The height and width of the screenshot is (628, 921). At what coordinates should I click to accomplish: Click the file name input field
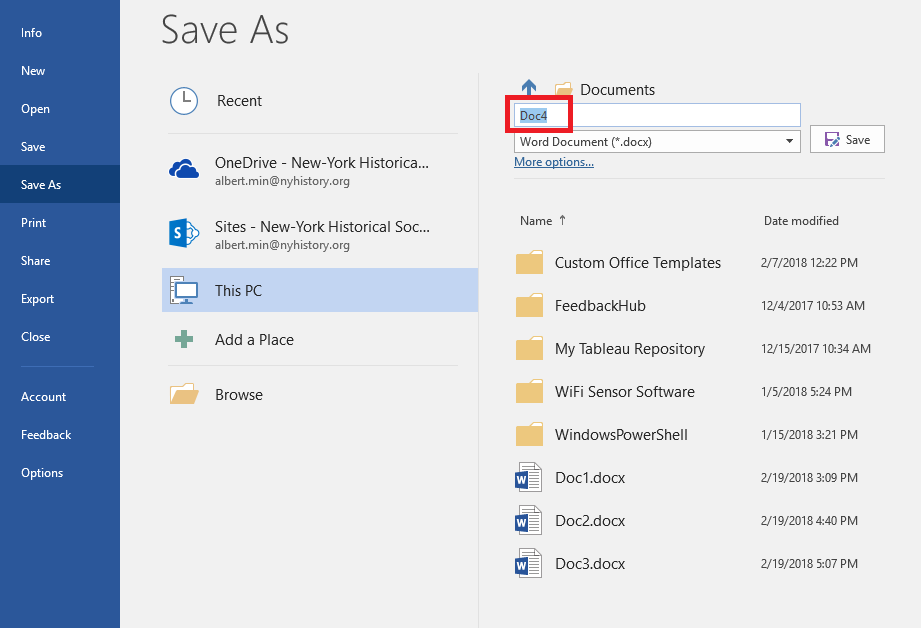pyautogui.click(x=657, y=116)
